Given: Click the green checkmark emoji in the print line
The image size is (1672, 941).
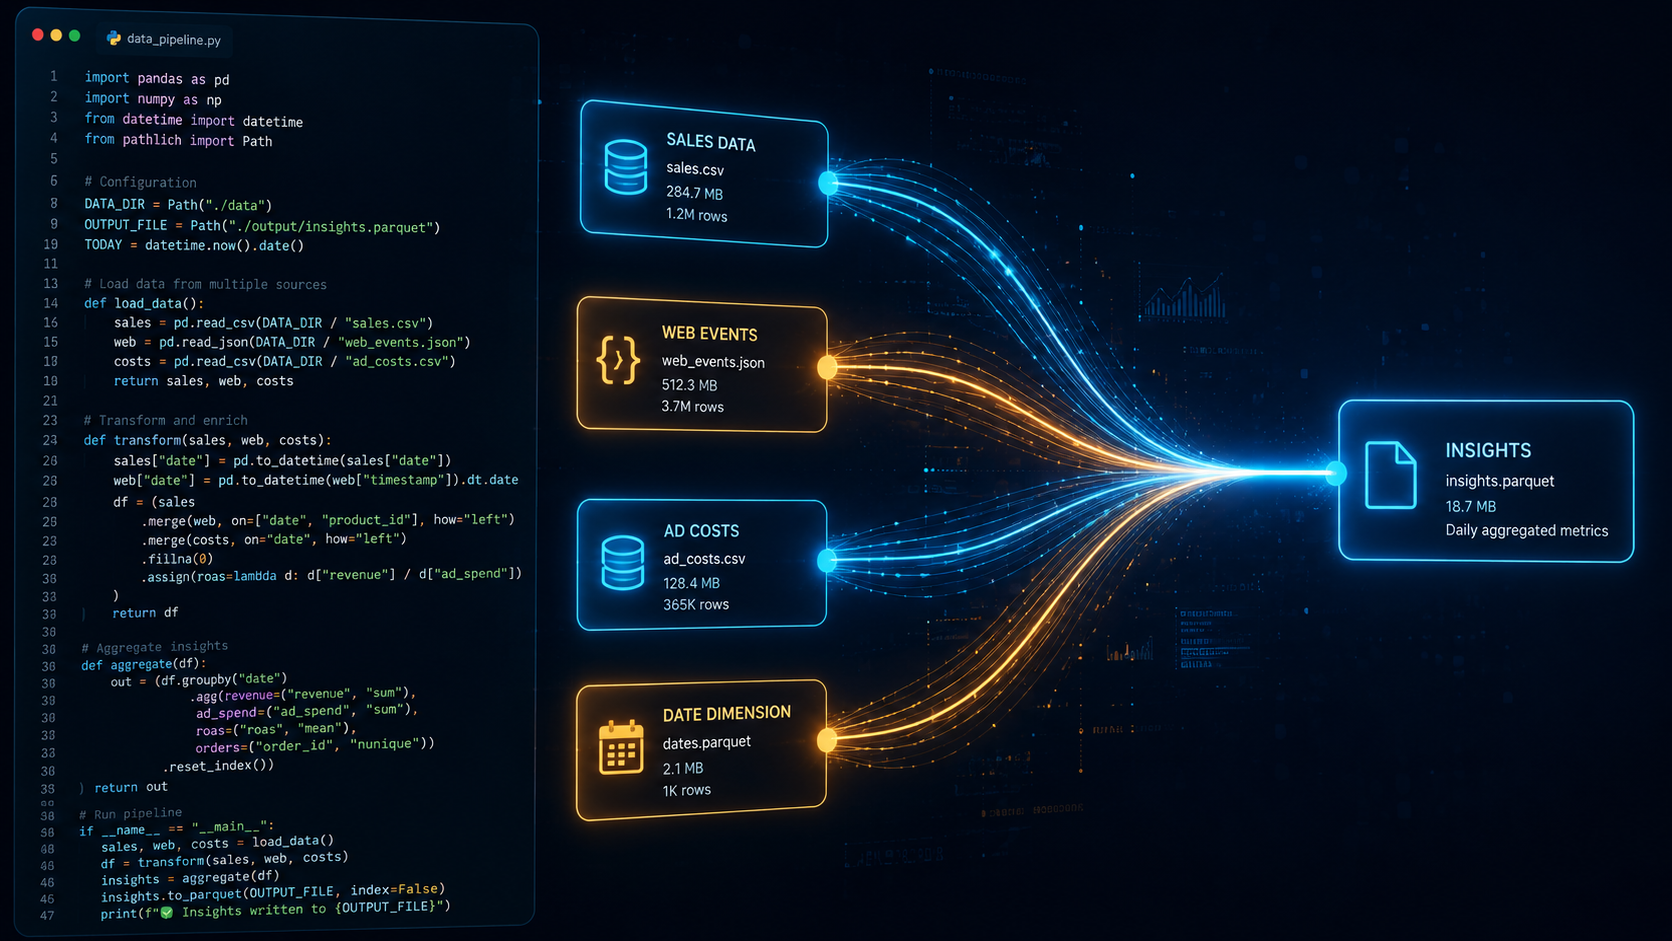Looking at the screenshot, I should coord(166,912).
